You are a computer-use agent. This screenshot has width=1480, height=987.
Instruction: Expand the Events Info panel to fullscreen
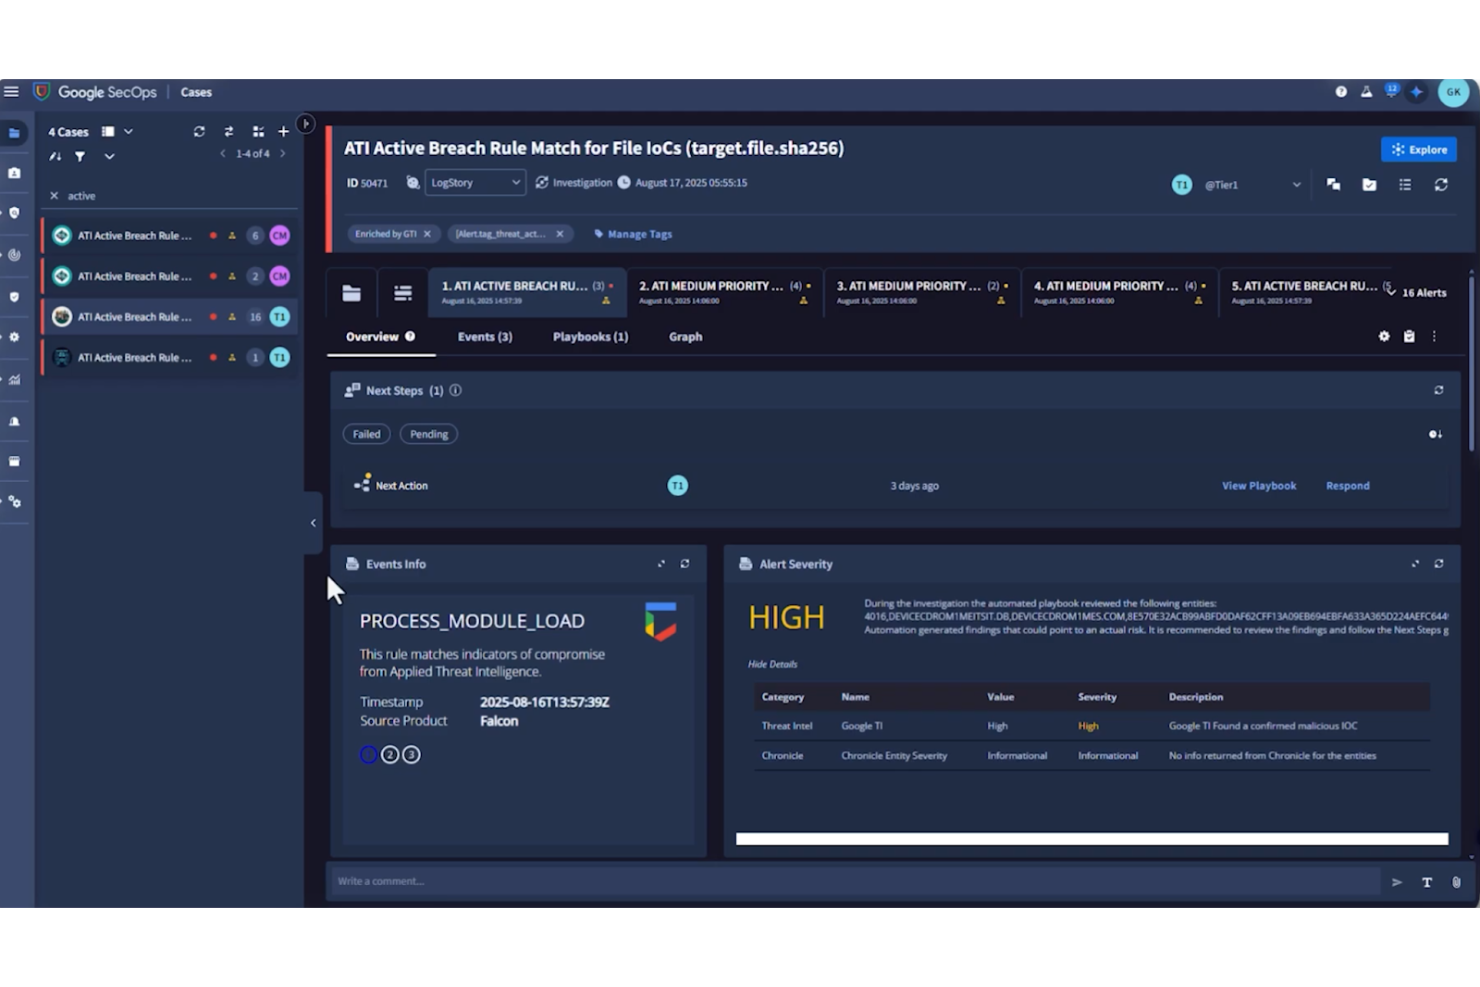(661, 563)
